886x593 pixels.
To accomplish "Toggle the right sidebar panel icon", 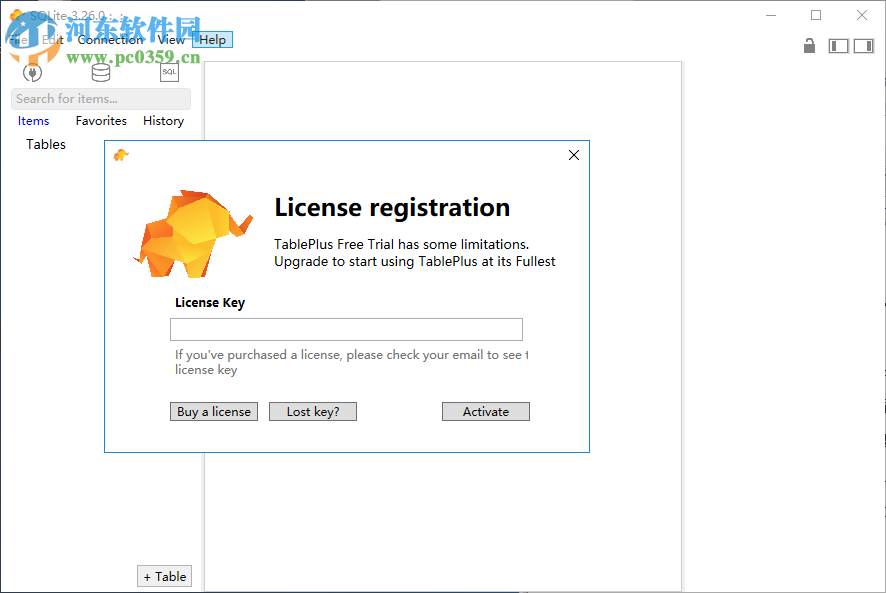I will pyautogui.click(x=866, y=46).
